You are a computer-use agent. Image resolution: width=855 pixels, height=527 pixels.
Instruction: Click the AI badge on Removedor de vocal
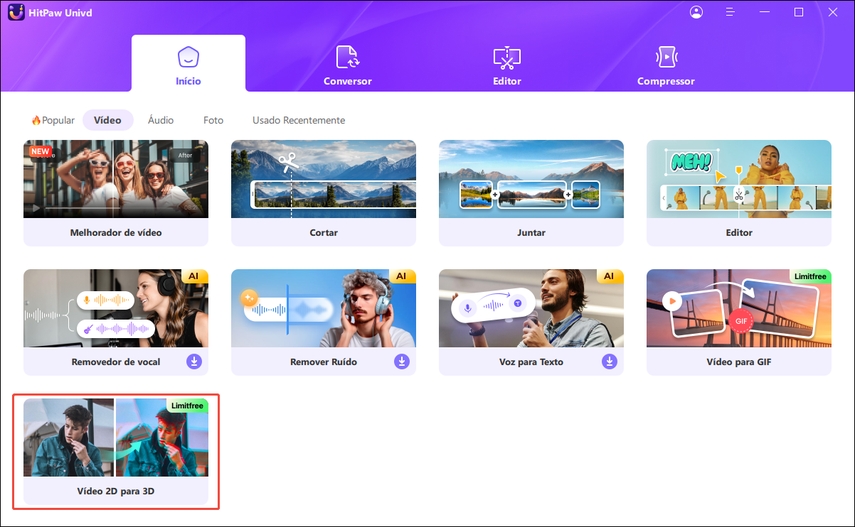194,276
